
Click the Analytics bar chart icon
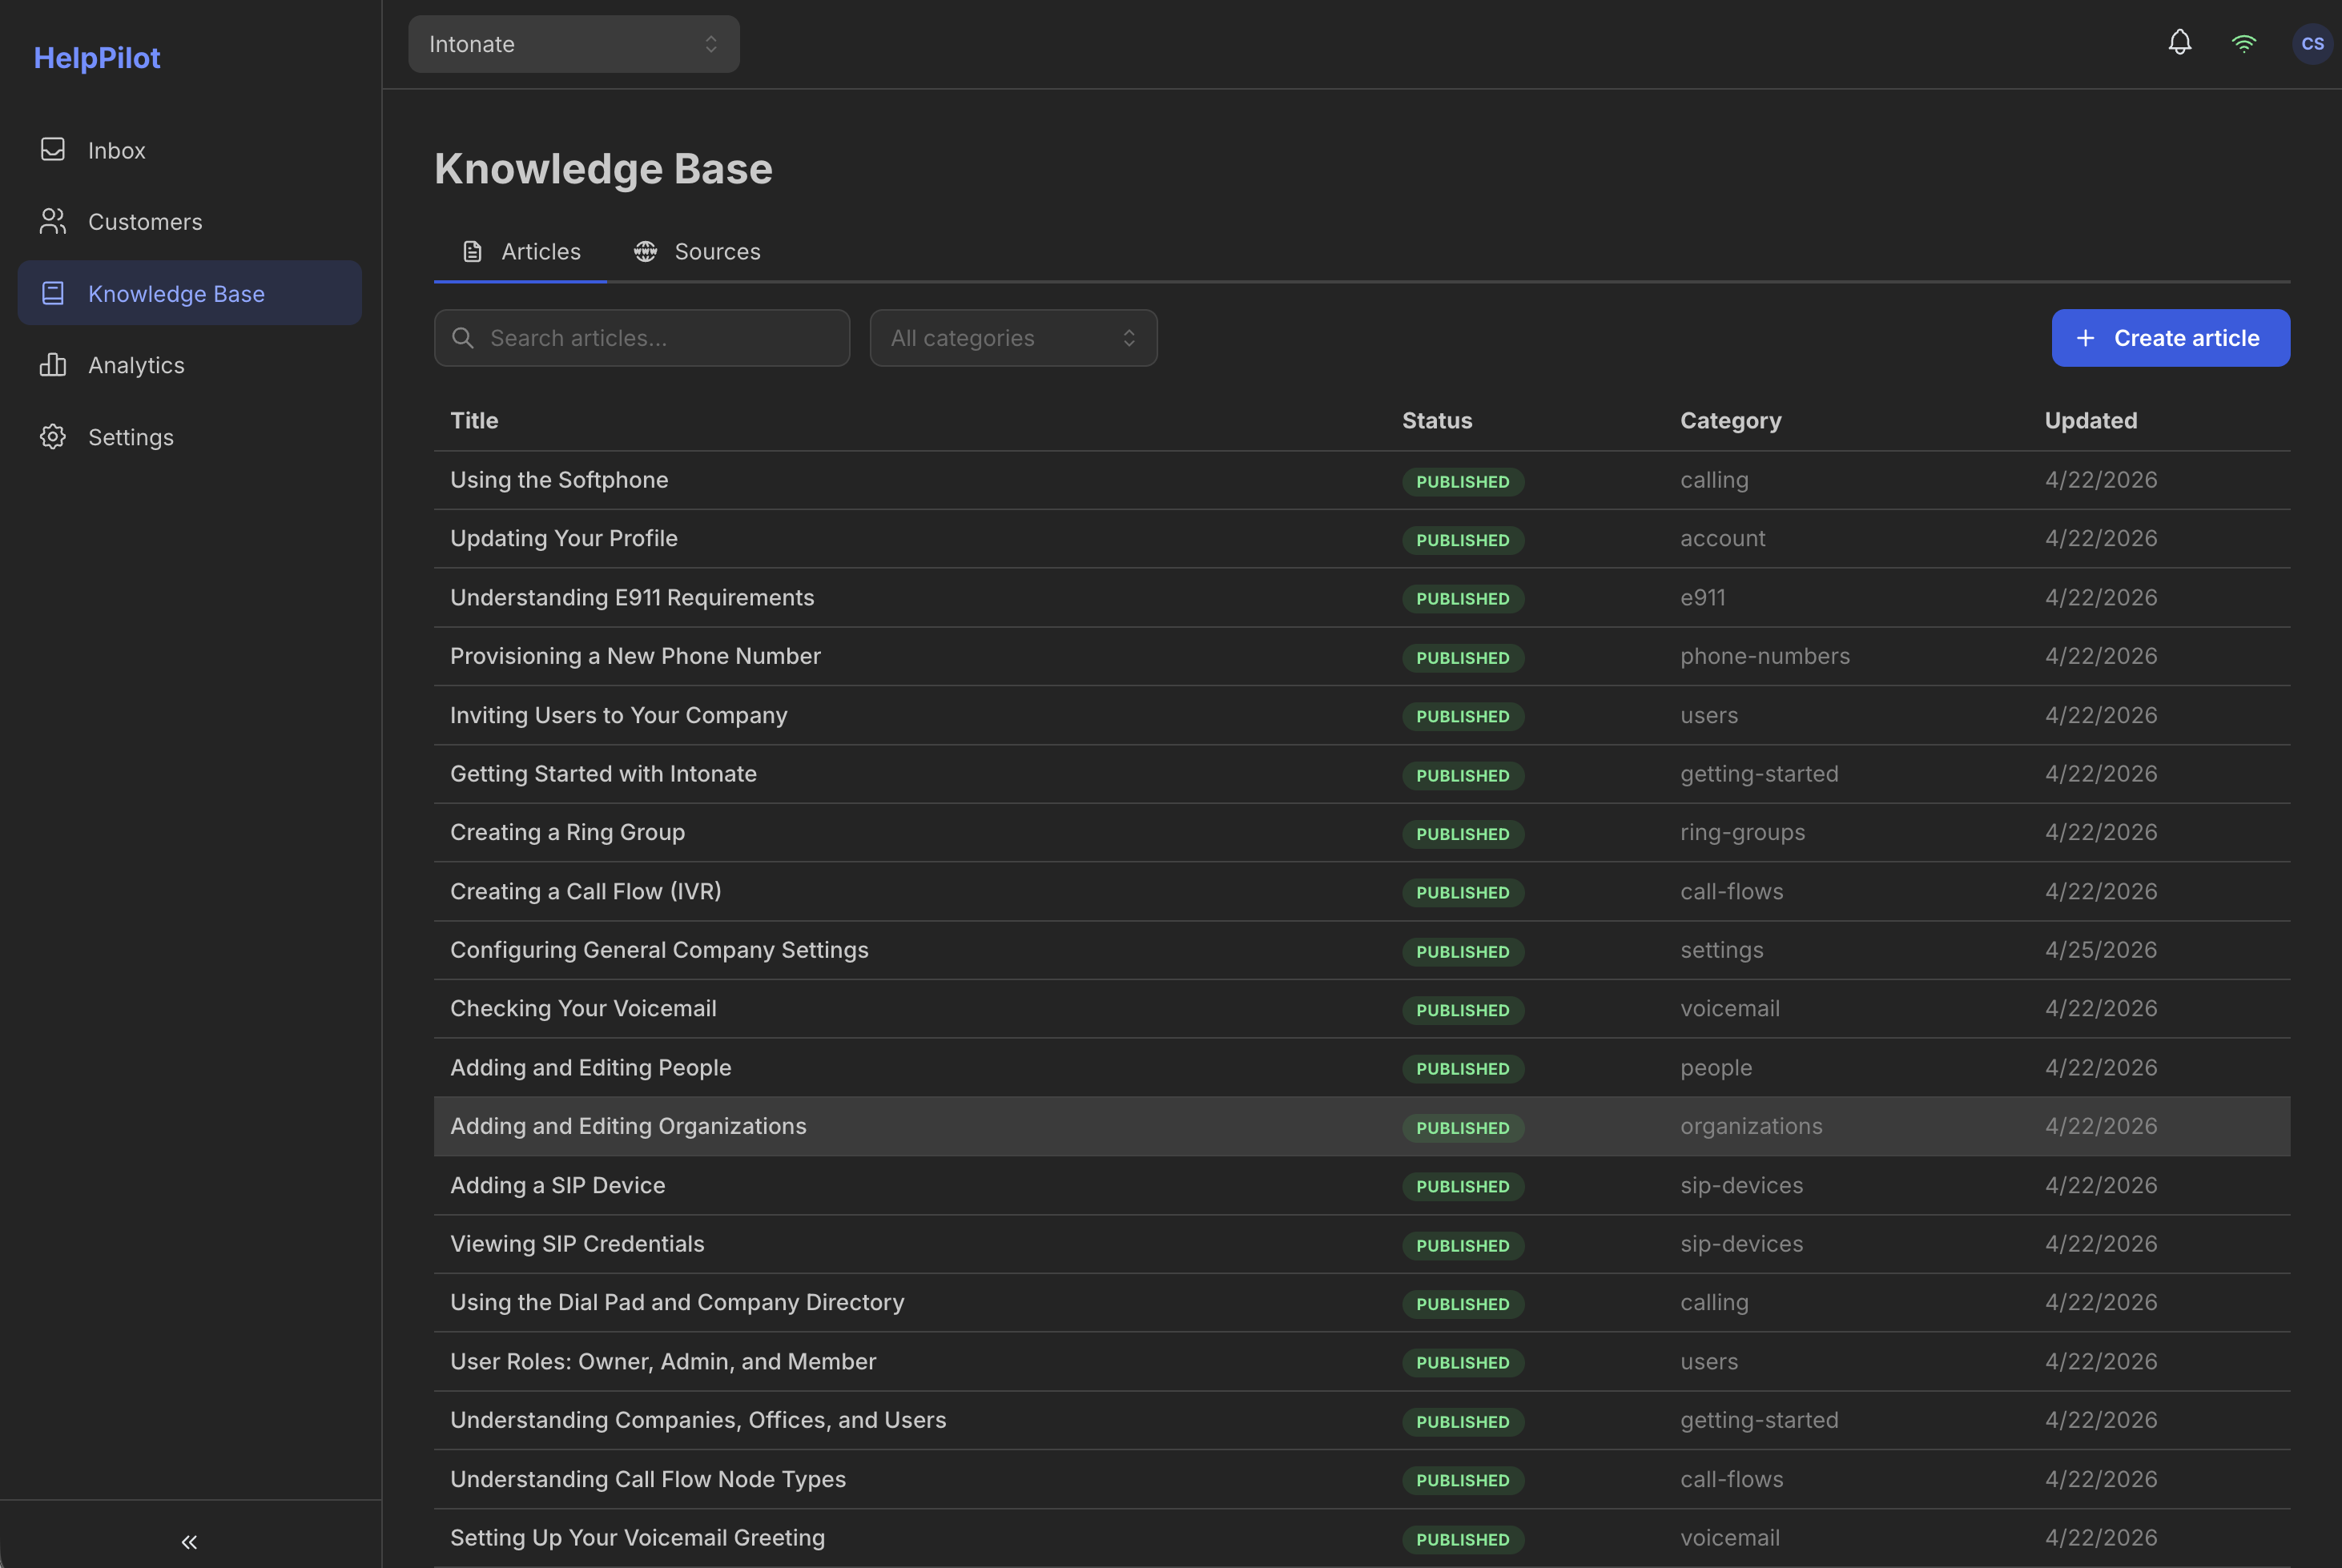point(53,365)
